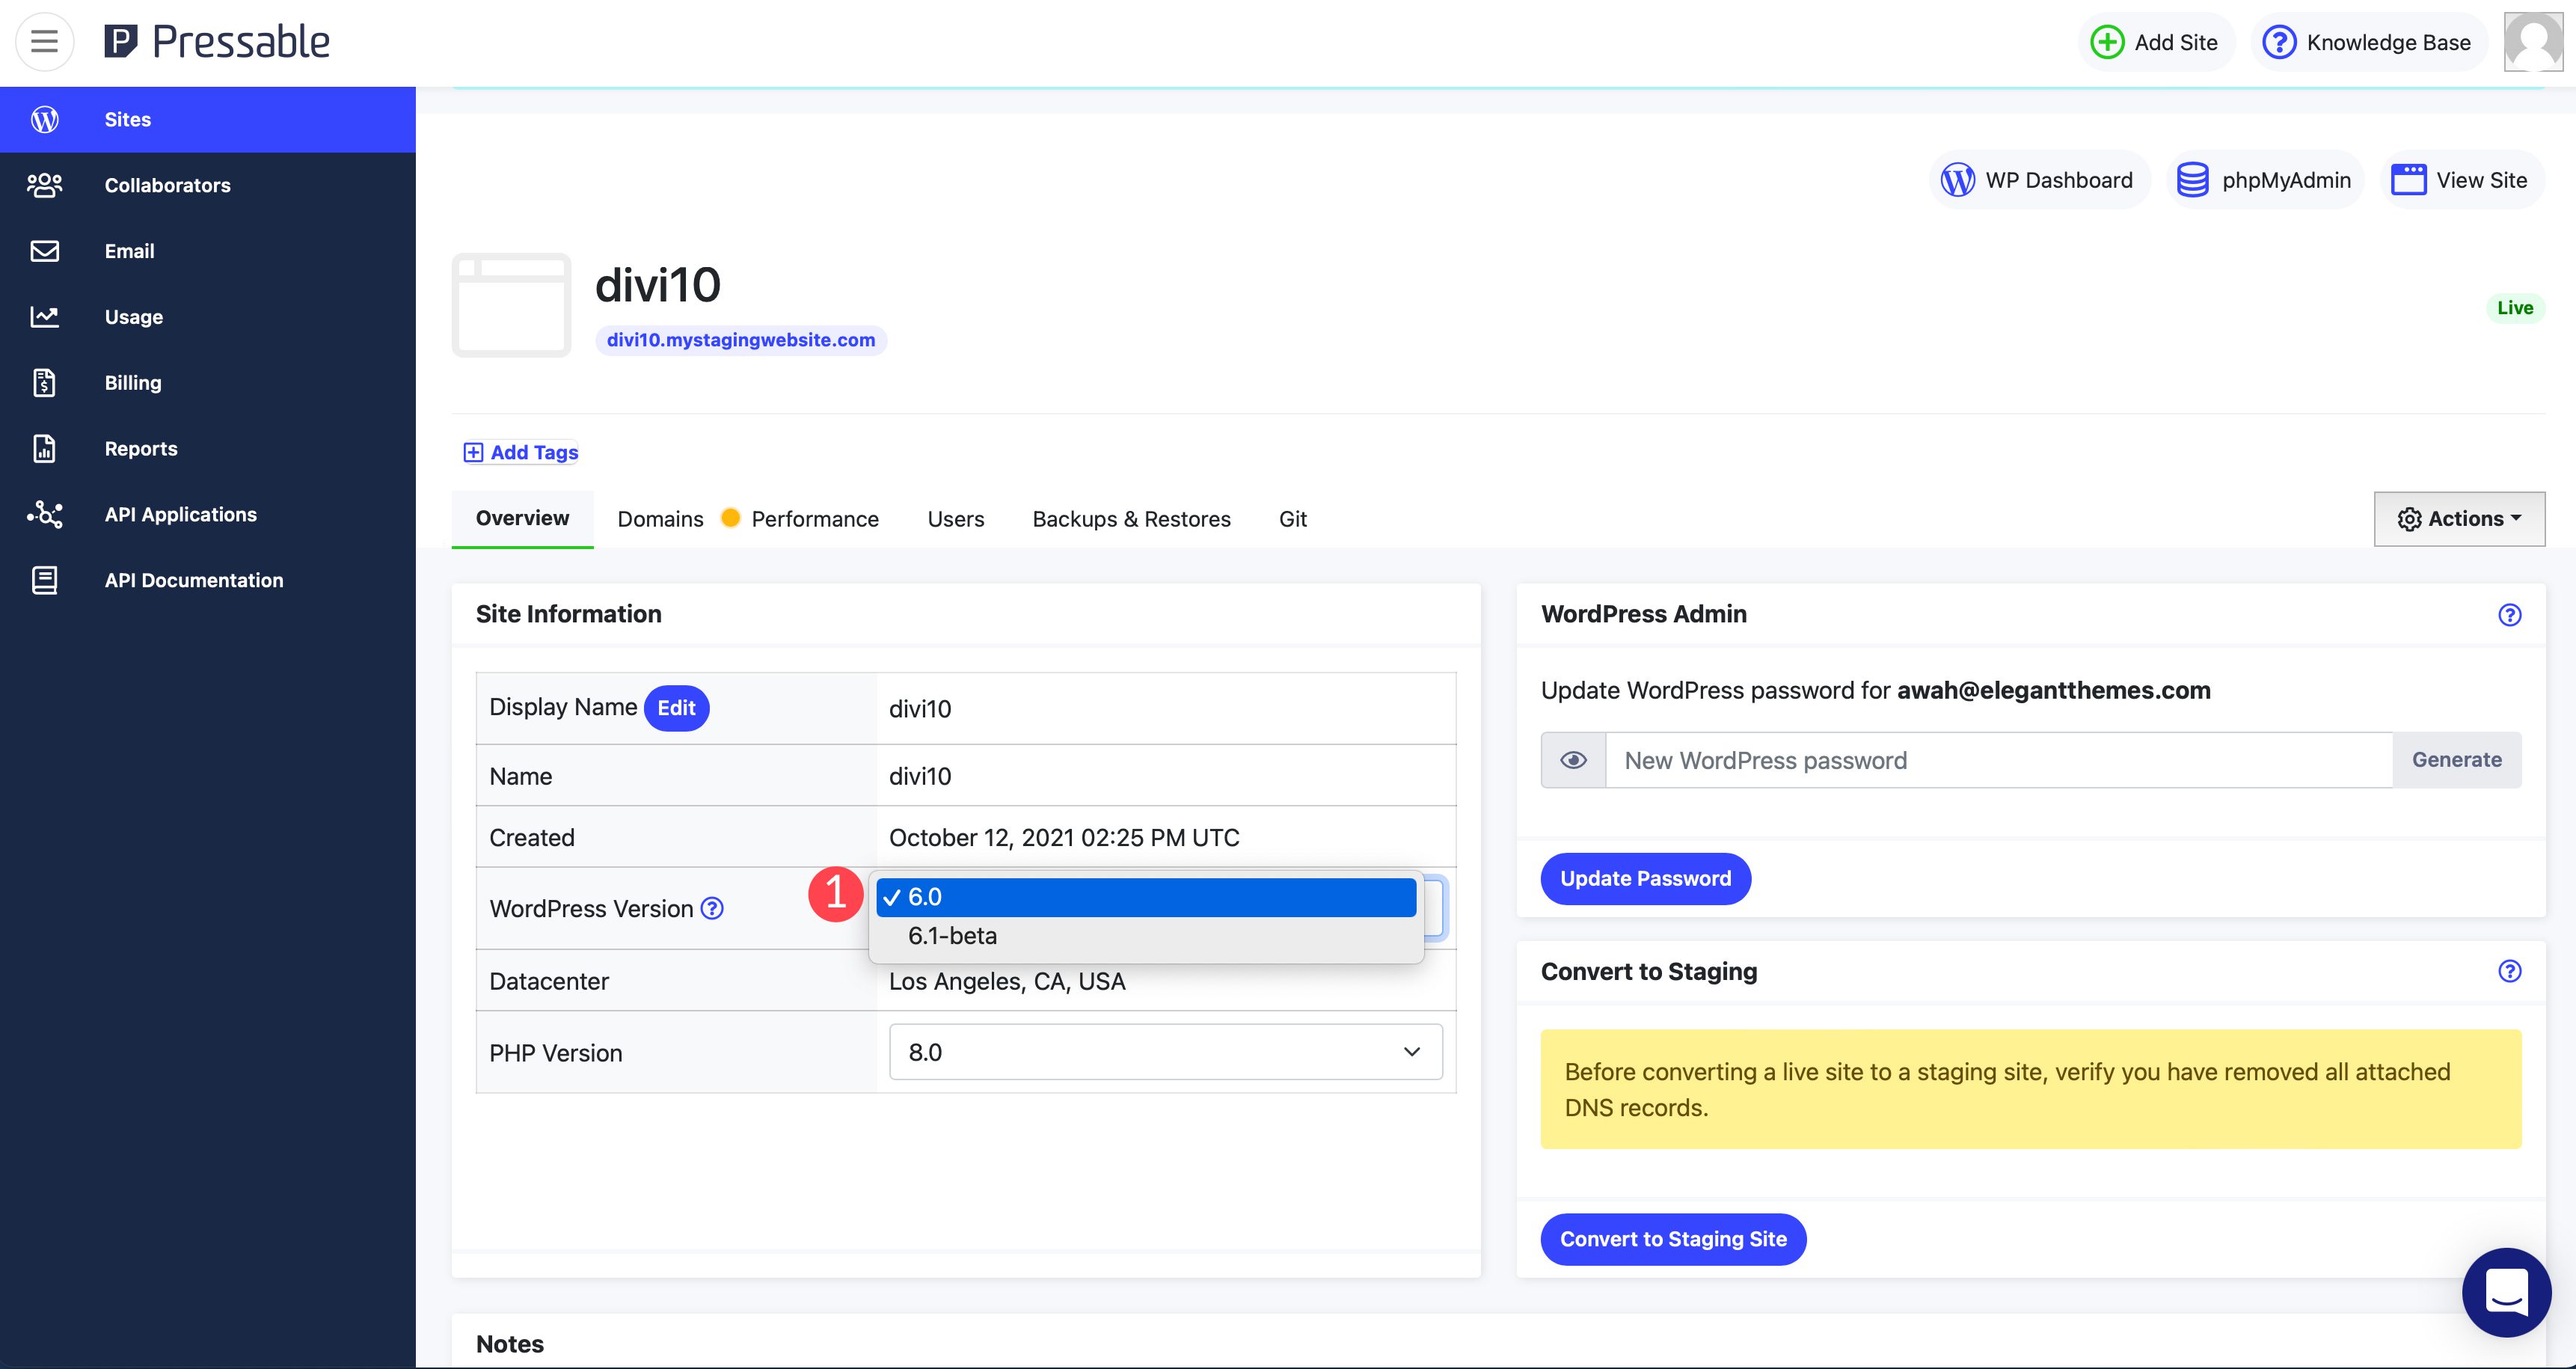Switch to the Backups & Restores tab
The width and height of the screenshot is (2576, 1369).
[x=1131, y=517]
